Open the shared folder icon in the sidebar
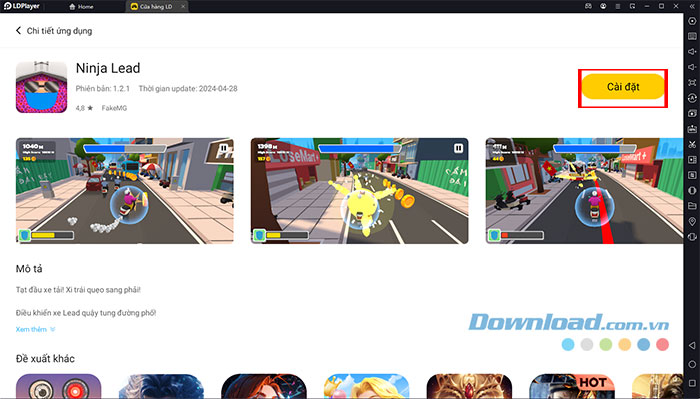This screenshot has height=399, width=700. [692, 206]
